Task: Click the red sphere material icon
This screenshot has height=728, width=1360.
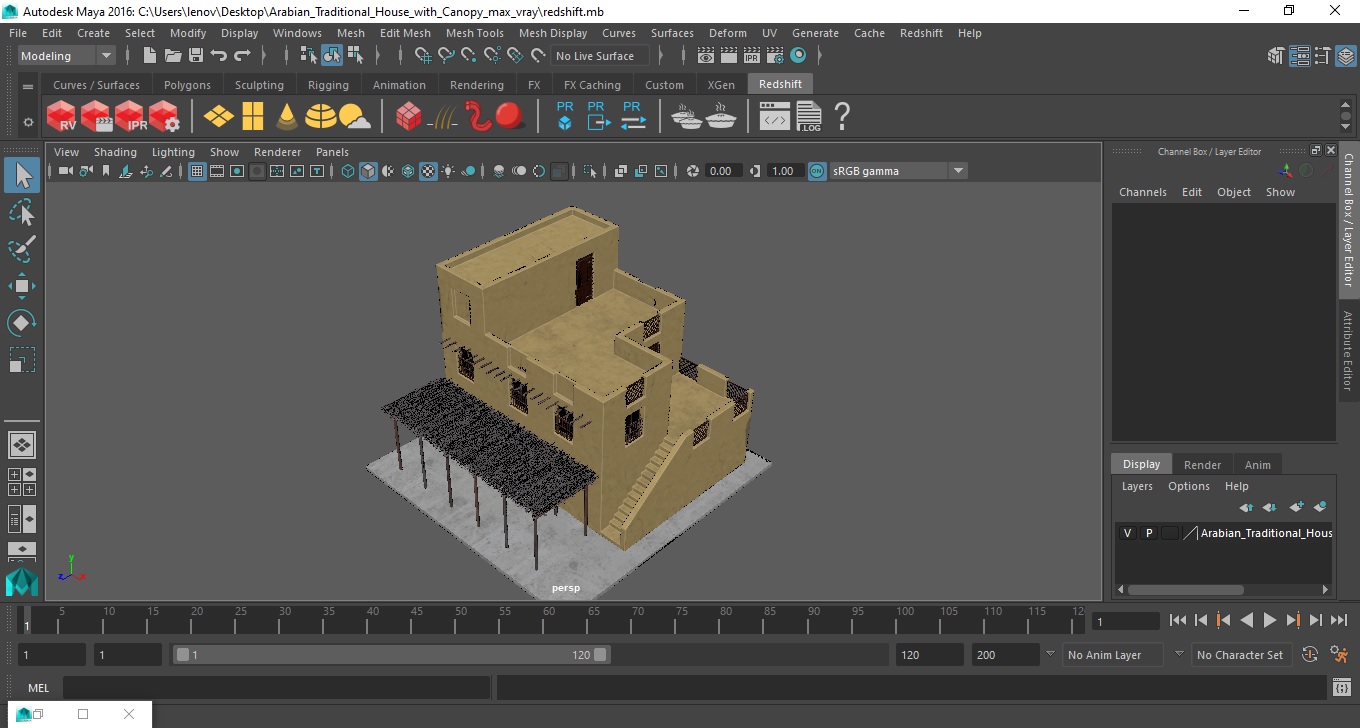Action: pyautogui.click(x=510, y=116)
